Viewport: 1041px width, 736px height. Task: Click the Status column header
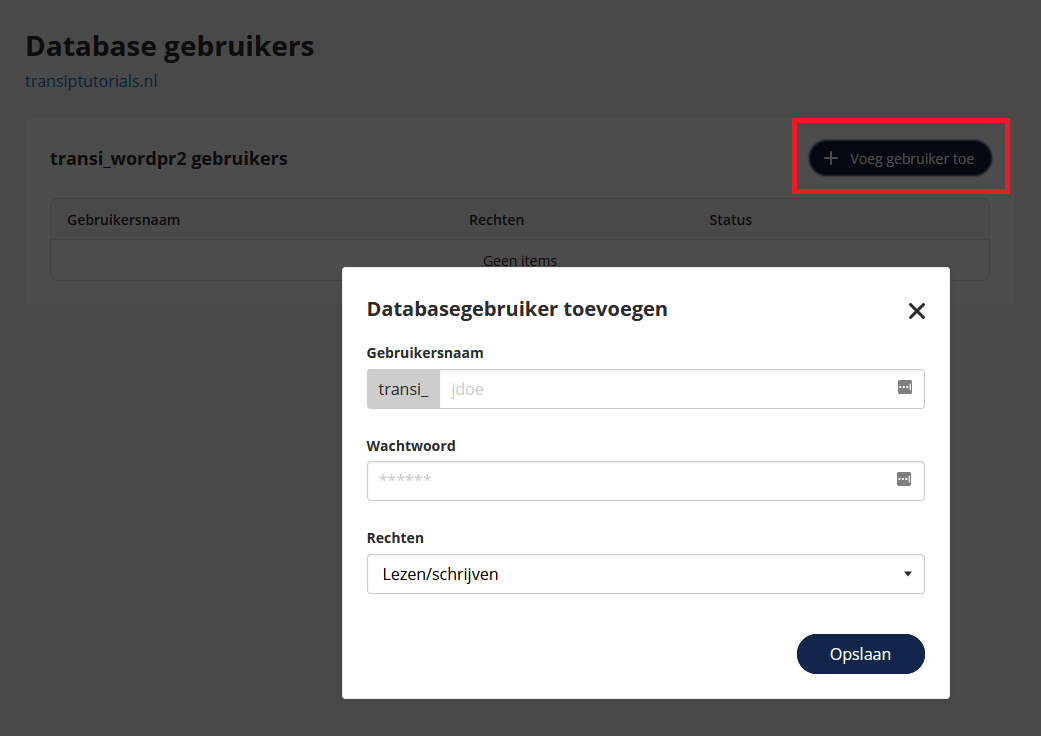point(730,220)
